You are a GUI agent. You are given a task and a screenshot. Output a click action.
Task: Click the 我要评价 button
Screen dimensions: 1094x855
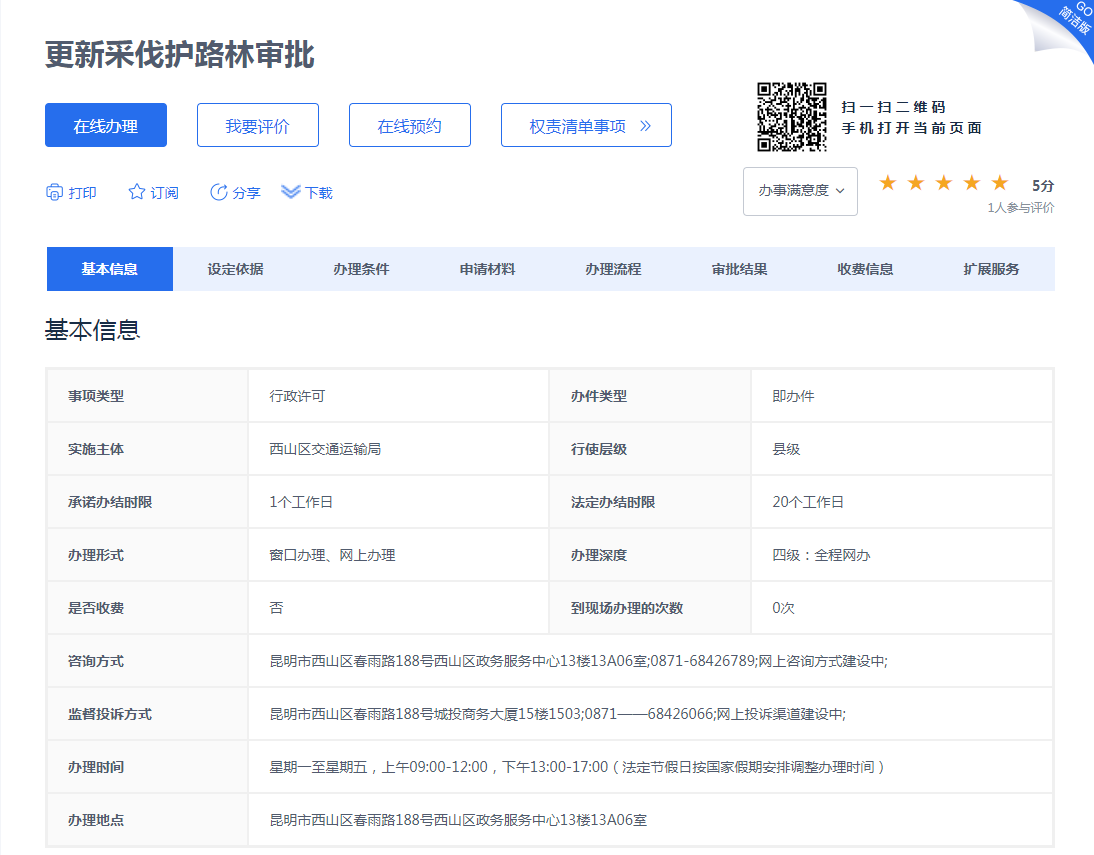point(257,126)
